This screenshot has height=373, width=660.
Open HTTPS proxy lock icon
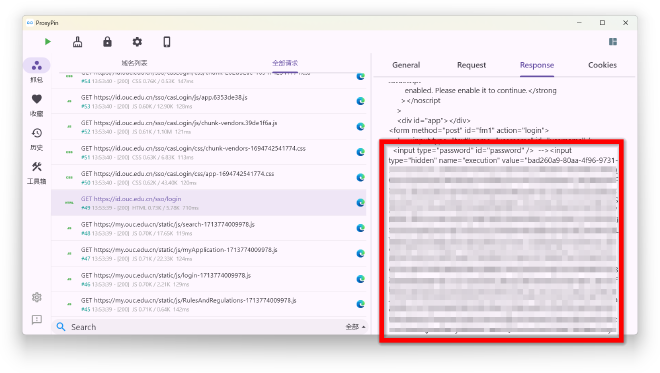pyautogui.click(x=107, y=42)
